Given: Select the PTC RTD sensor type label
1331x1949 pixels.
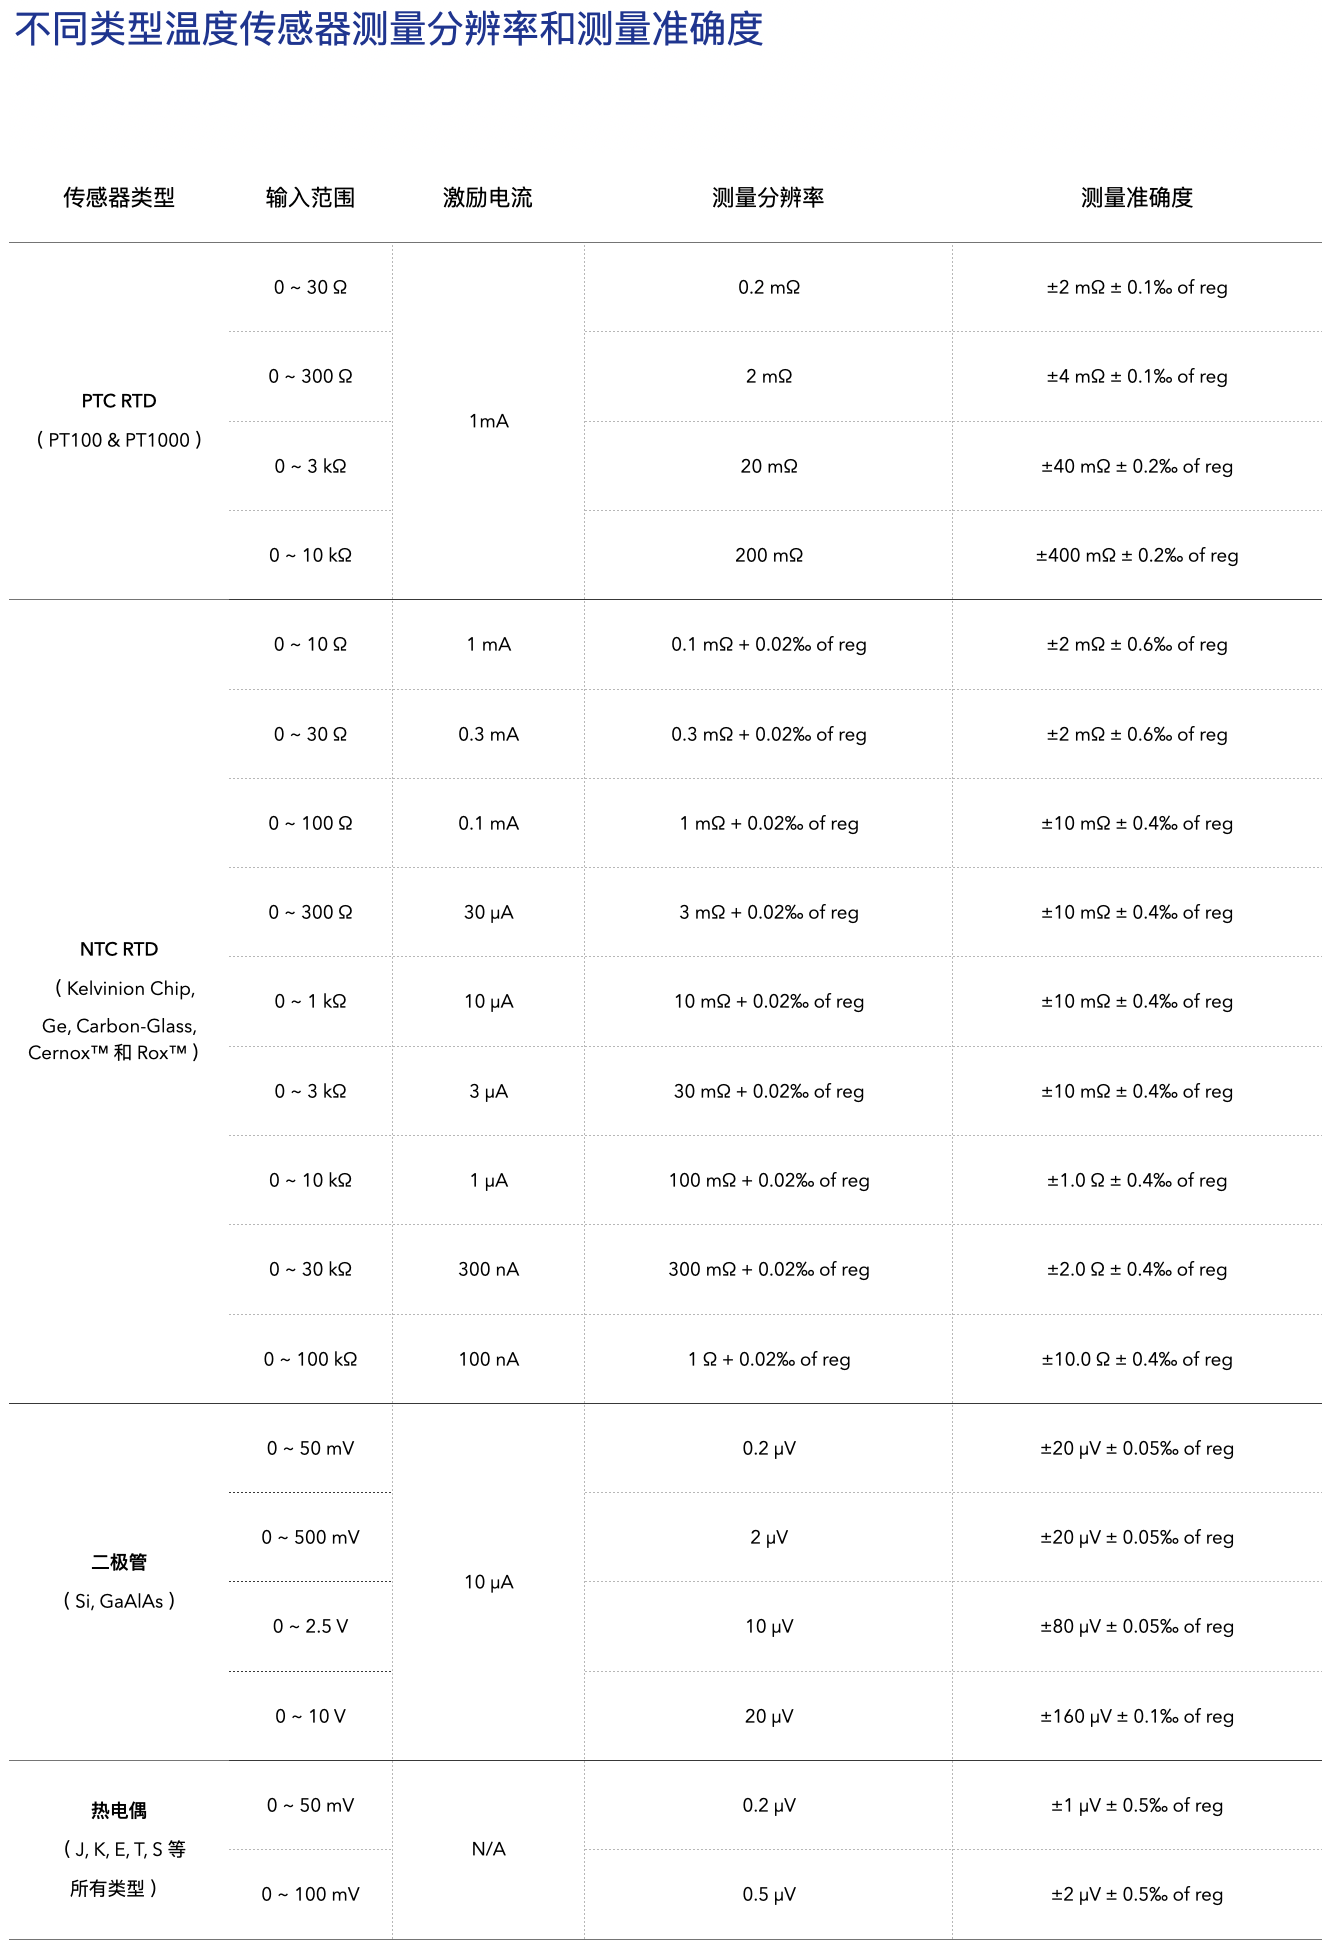Looking at the screenshot, I should 119,401.
